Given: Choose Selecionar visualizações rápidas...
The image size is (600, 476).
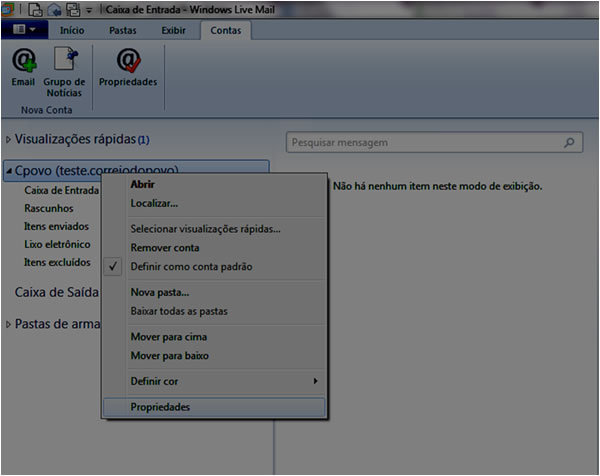Looking at the screenshot, I should [x=214, y=229].
